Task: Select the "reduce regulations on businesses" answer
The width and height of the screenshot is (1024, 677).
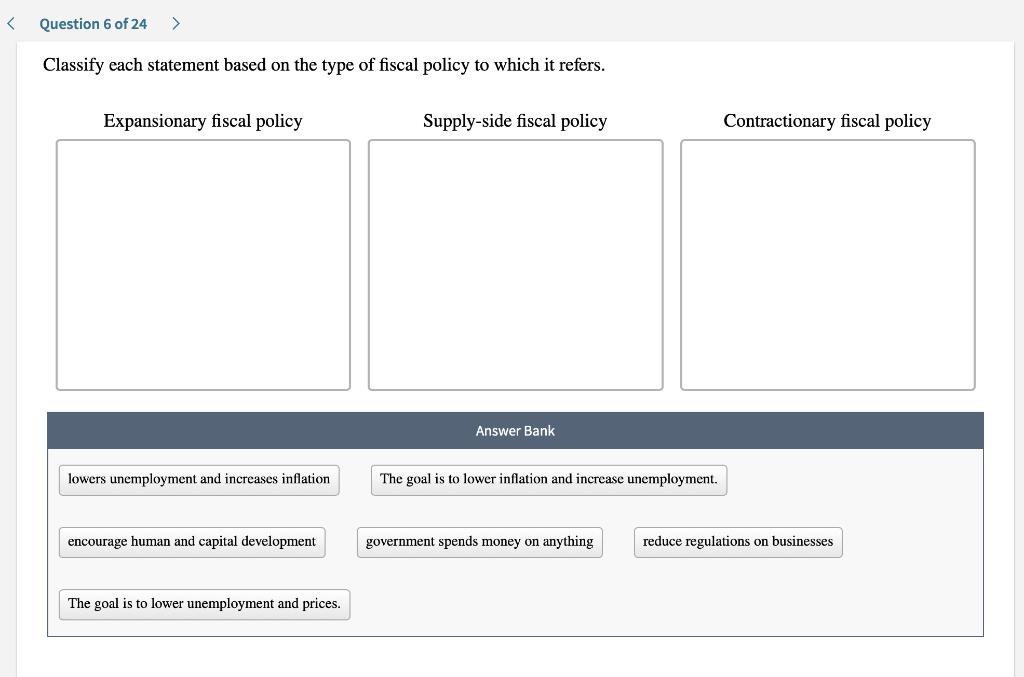Action: pyautogui.click(x=738, y=542)
